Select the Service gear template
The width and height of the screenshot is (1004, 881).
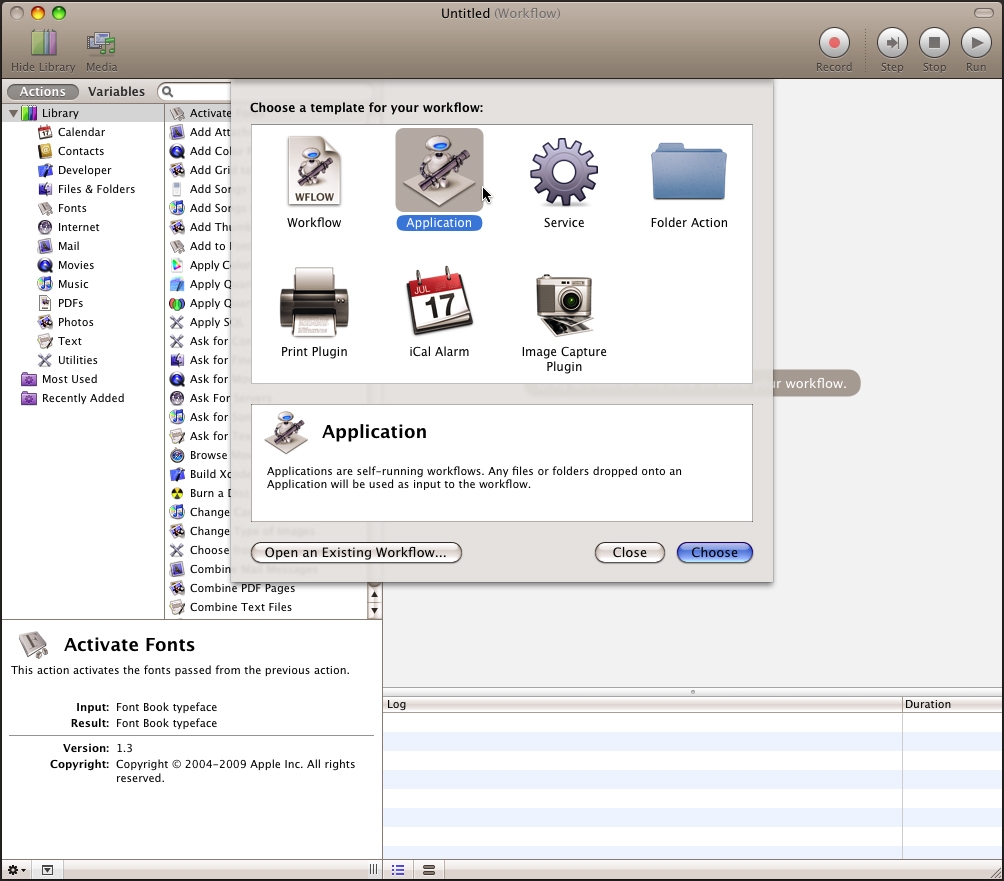click(563, 171)
